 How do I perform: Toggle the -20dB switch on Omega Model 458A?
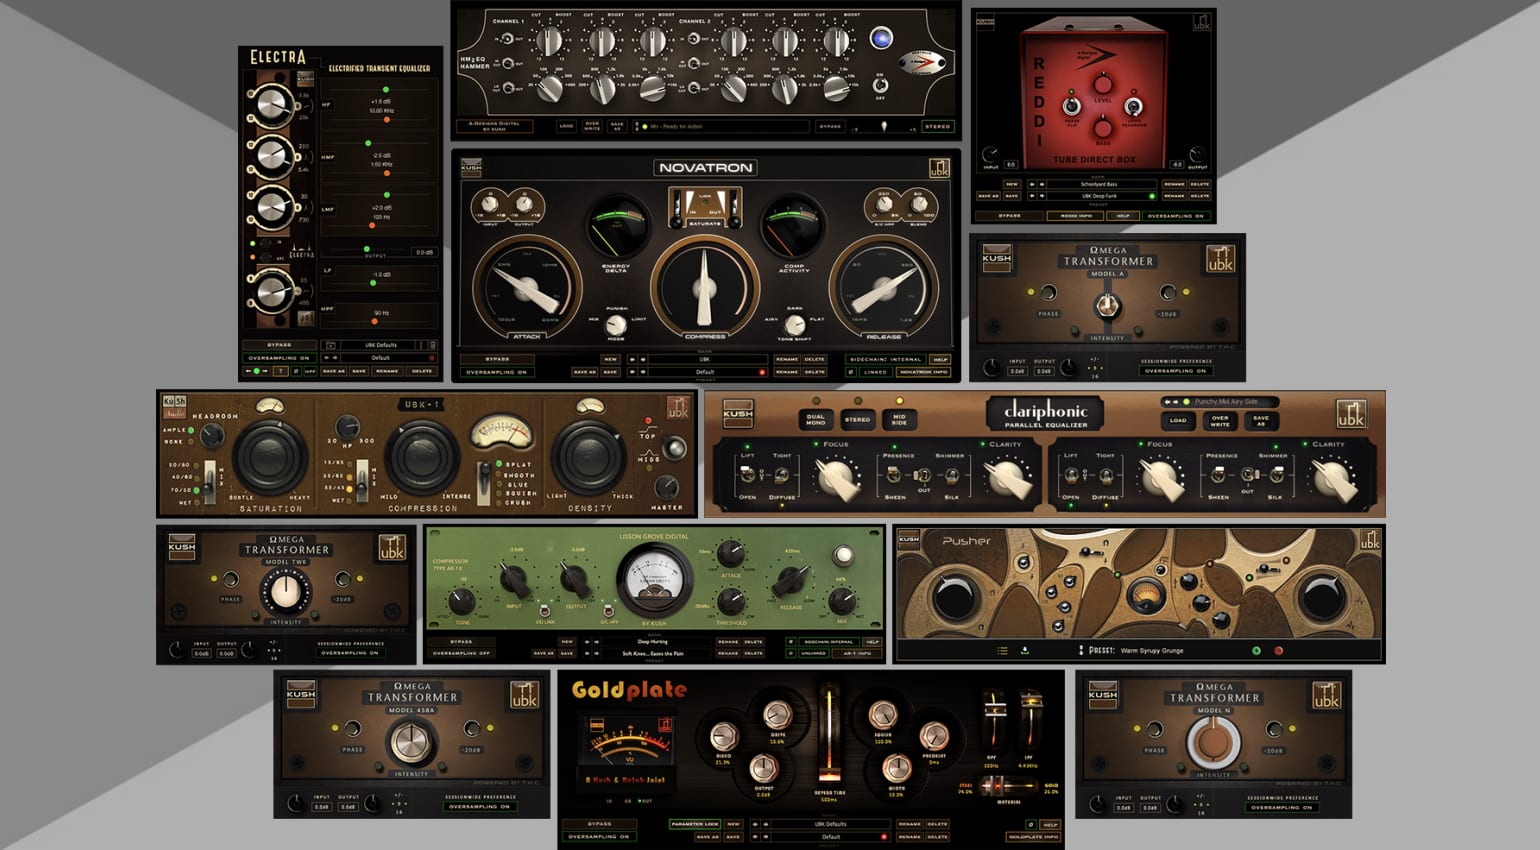coord(470,729)
